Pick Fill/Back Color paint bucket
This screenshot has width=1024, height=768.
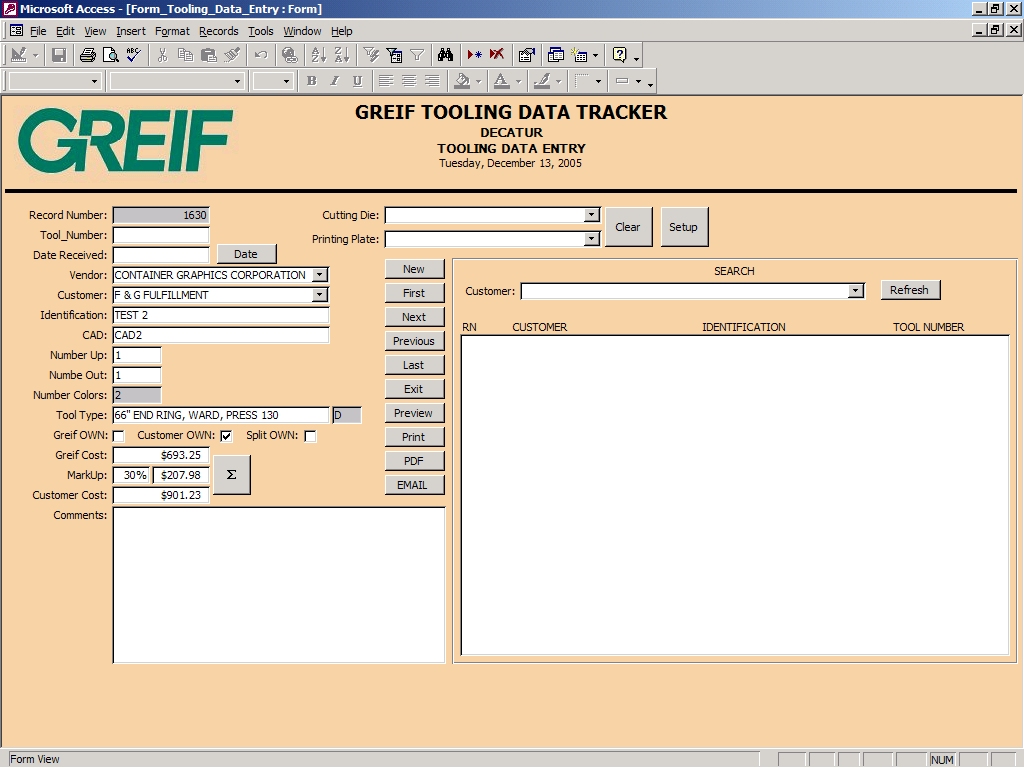(x=462, y=81)
